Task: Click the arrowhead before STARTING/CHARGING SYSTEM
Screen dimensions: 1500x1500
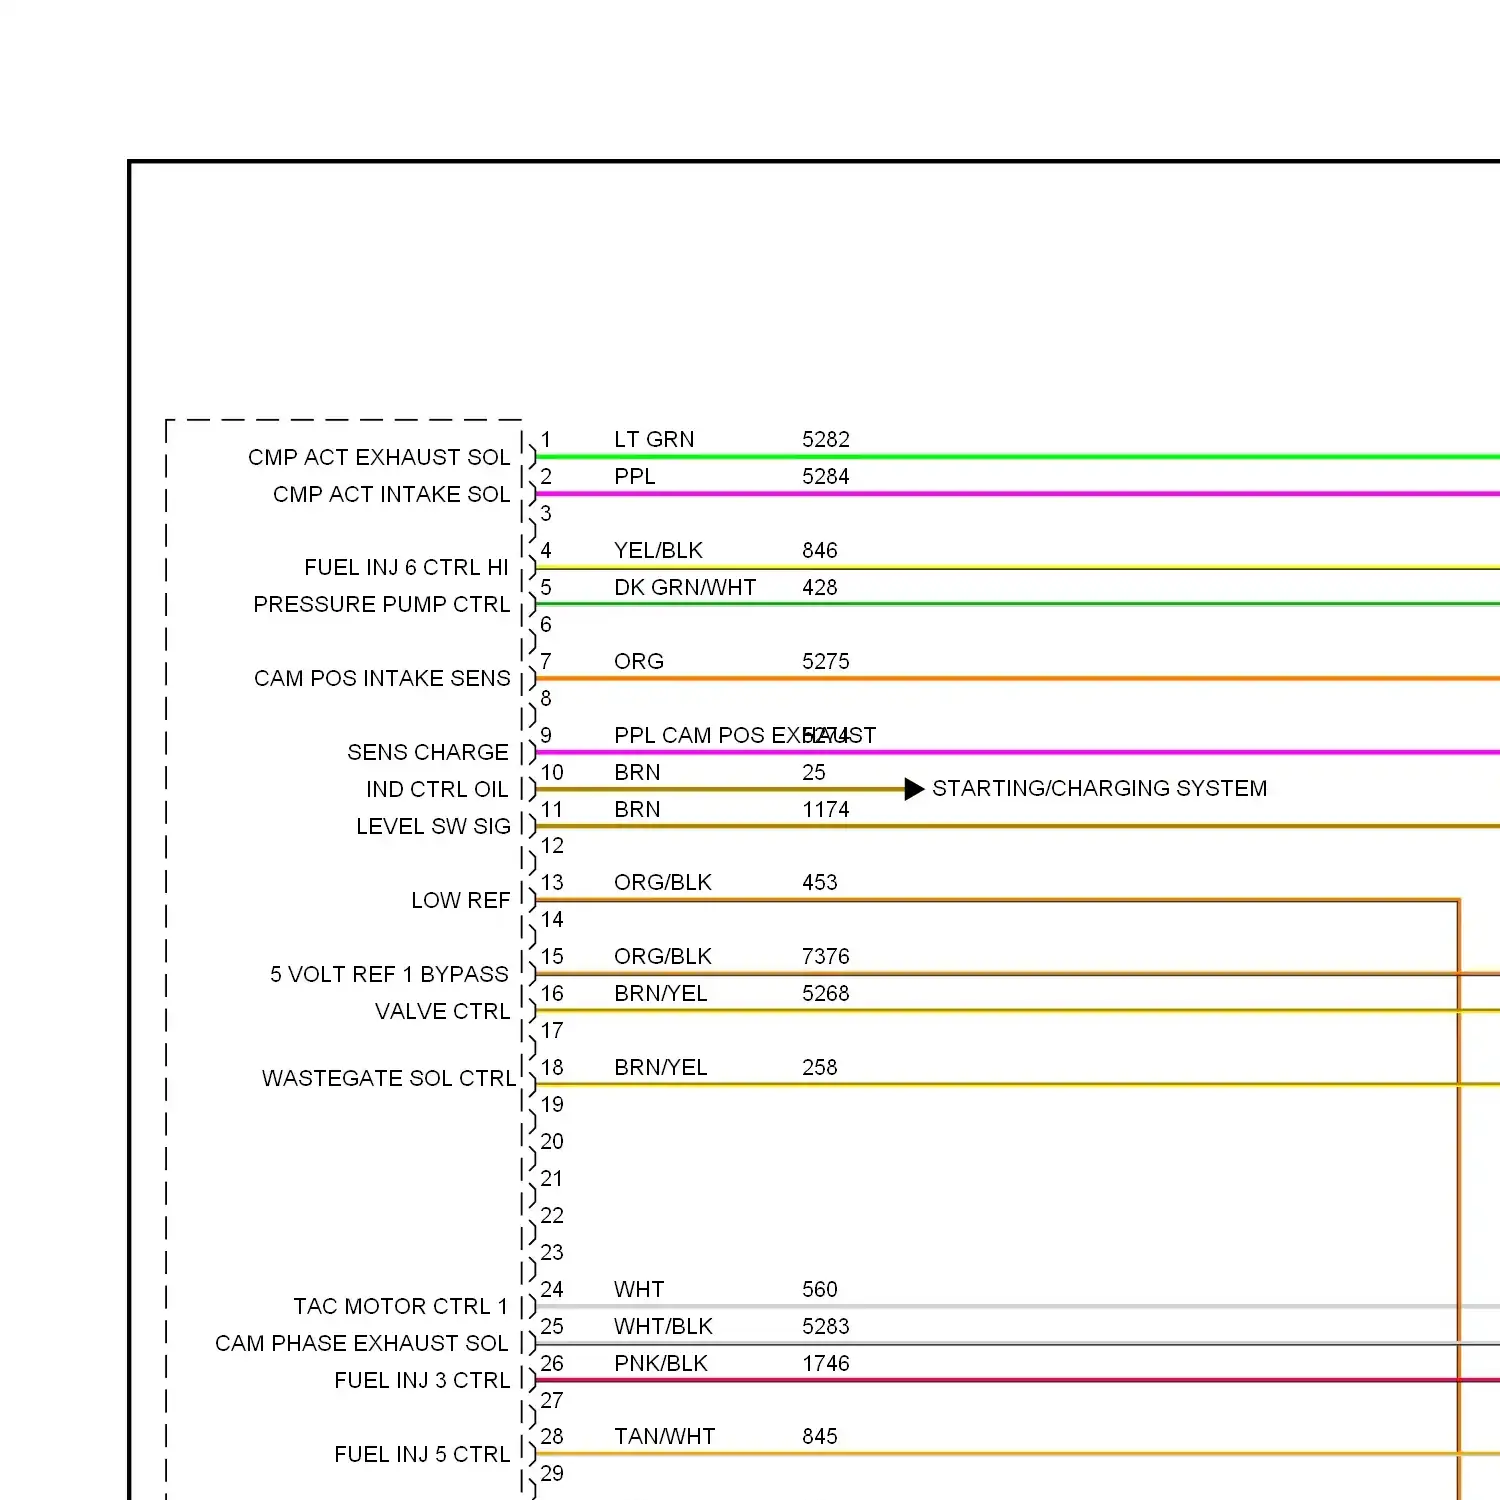Action: point(914,789)
